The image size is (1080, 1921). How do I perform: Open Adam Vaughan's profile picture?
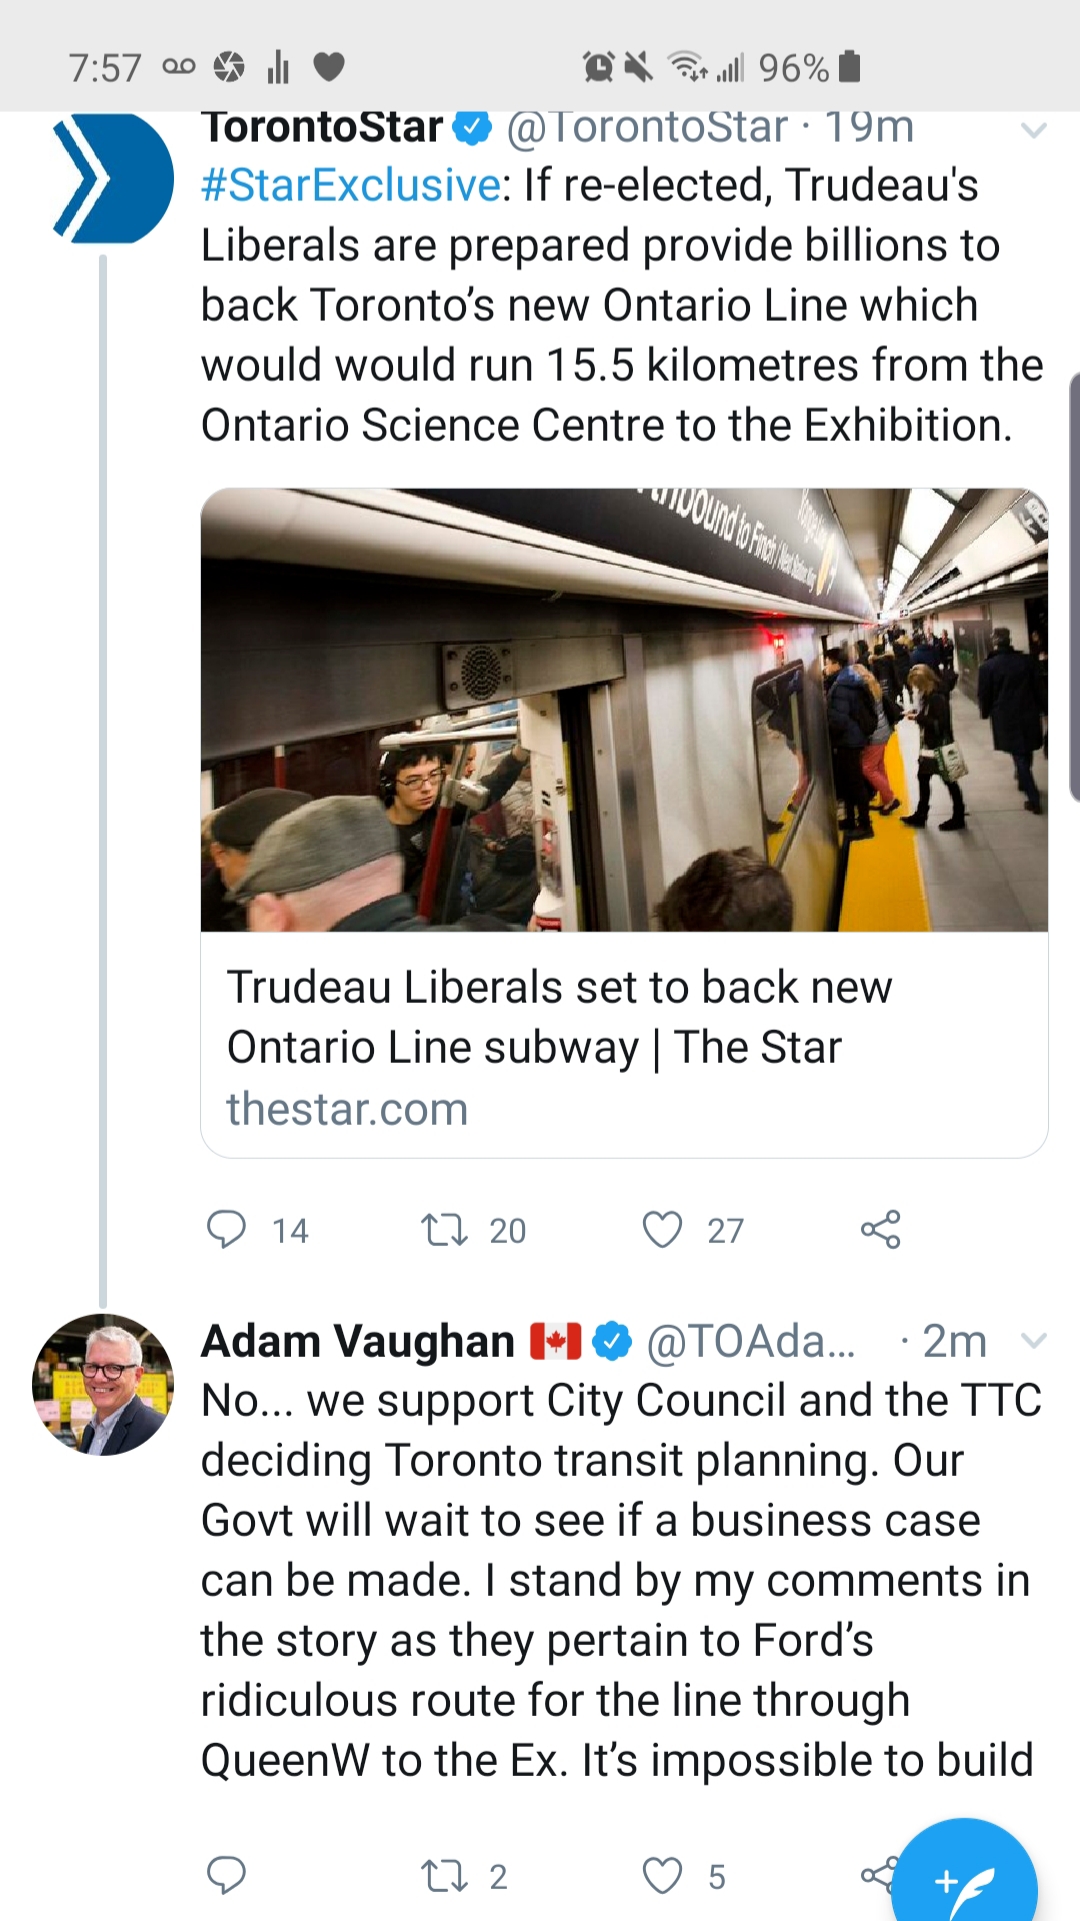click(103, 1384)
